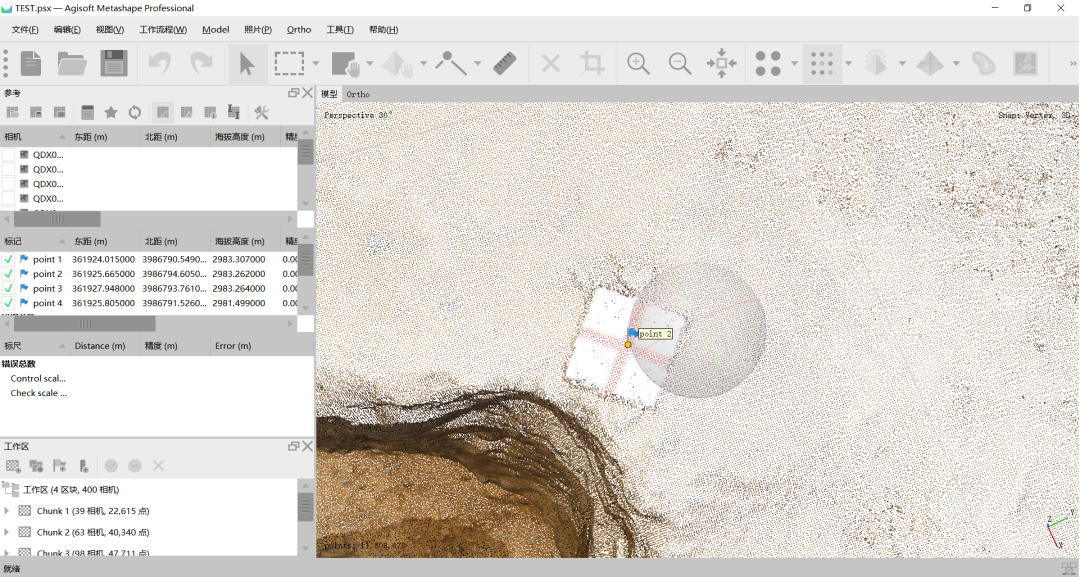Open Reference settings wrench icon
The width and height of the screenshot is (1080, 577).
(x=261, y=112)
